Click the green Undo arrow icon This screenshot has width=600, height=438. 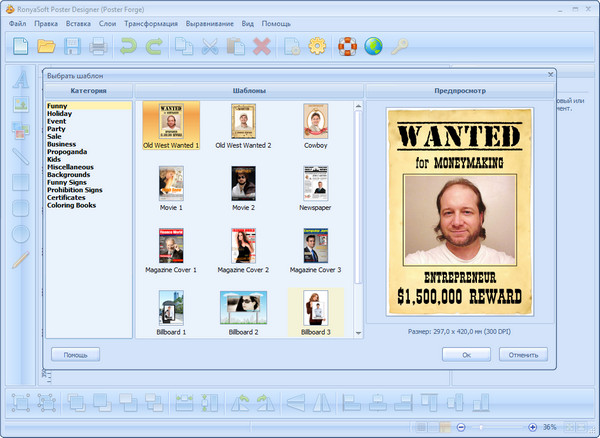point(127,45)
